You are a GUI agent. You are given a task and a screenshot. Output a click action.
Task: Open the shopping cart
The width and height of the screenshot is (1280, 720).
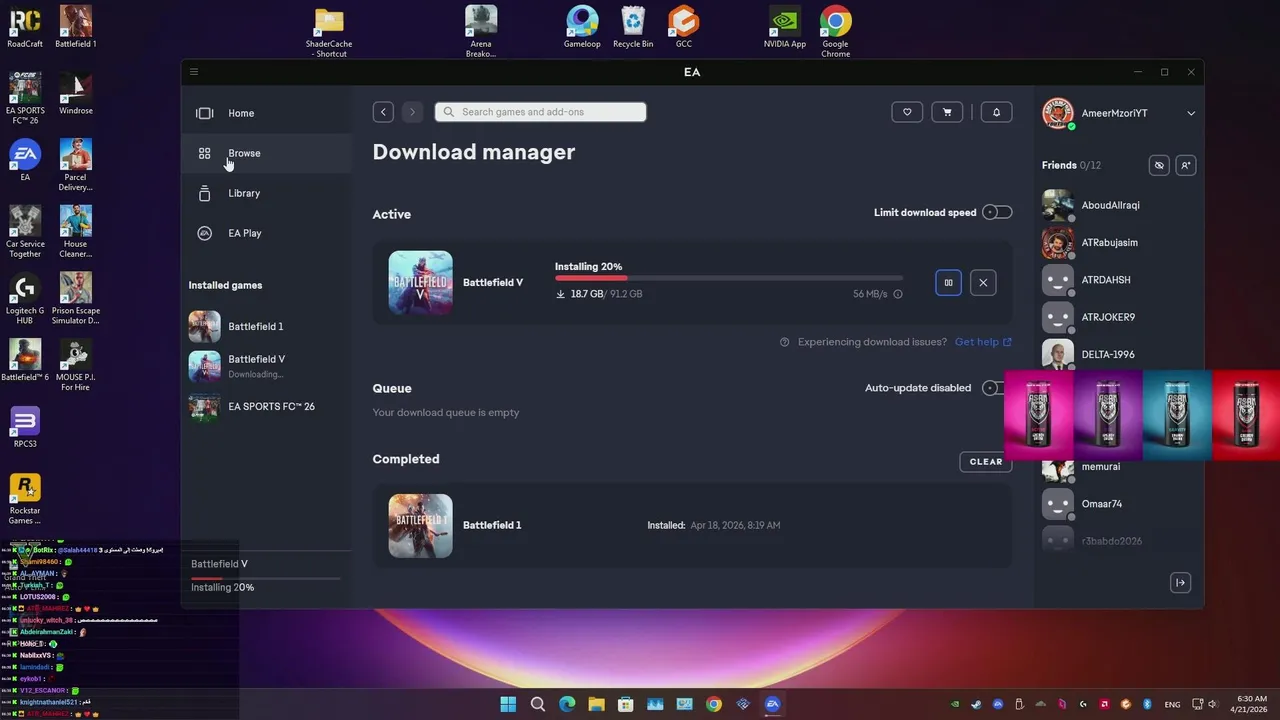(947, 112)
